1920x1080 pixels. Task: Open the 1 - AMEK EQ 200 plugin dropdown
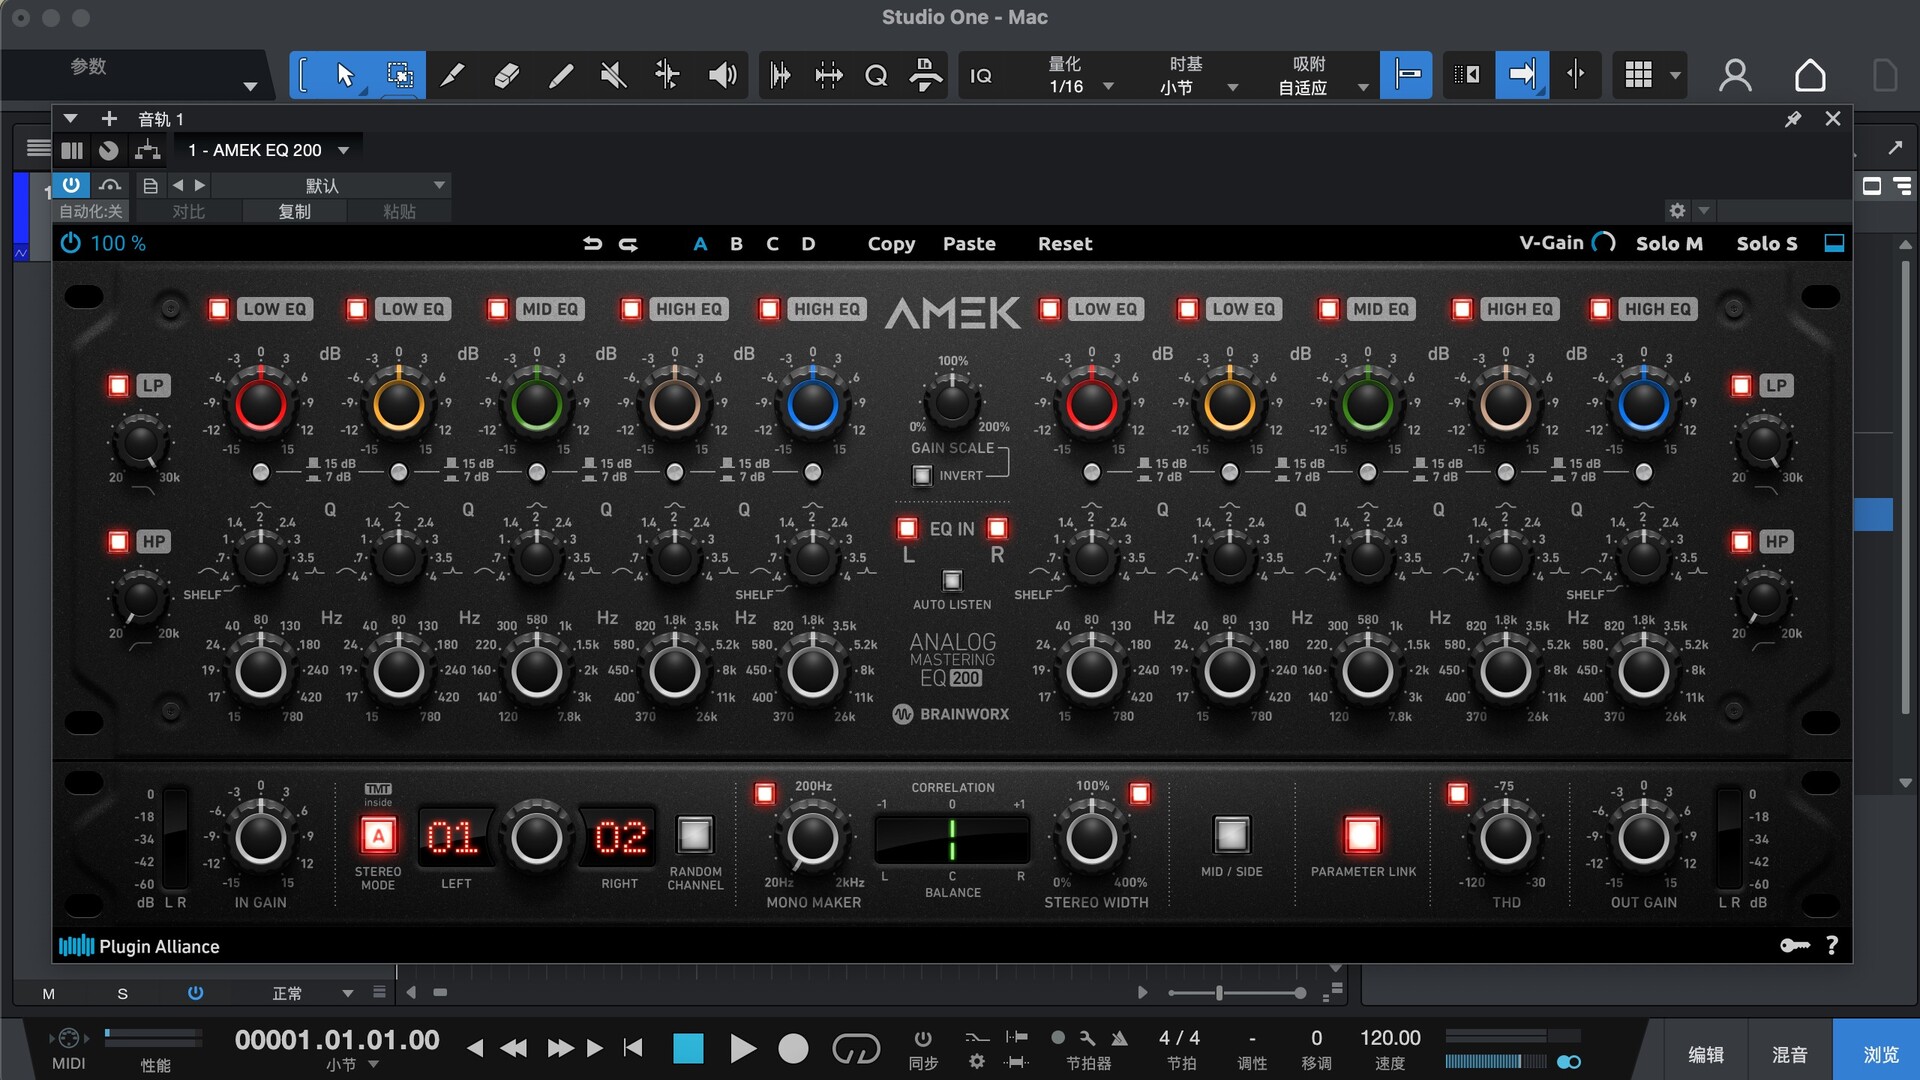268,150
